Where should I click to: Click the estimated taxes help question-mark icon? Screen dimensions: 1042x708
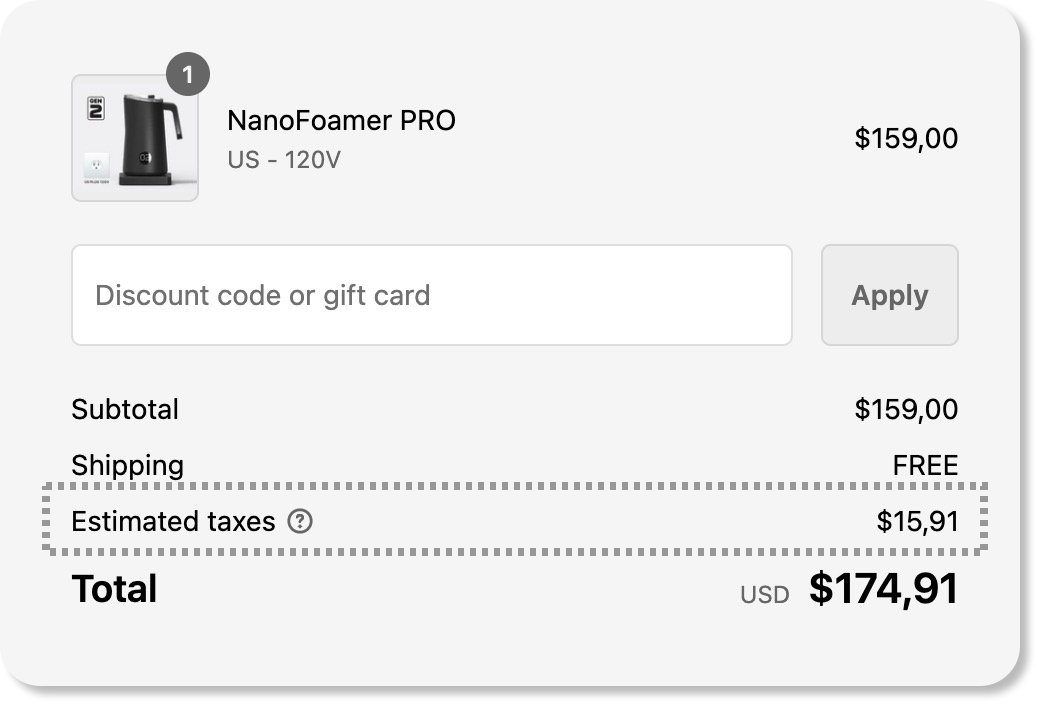click(300, 521)
